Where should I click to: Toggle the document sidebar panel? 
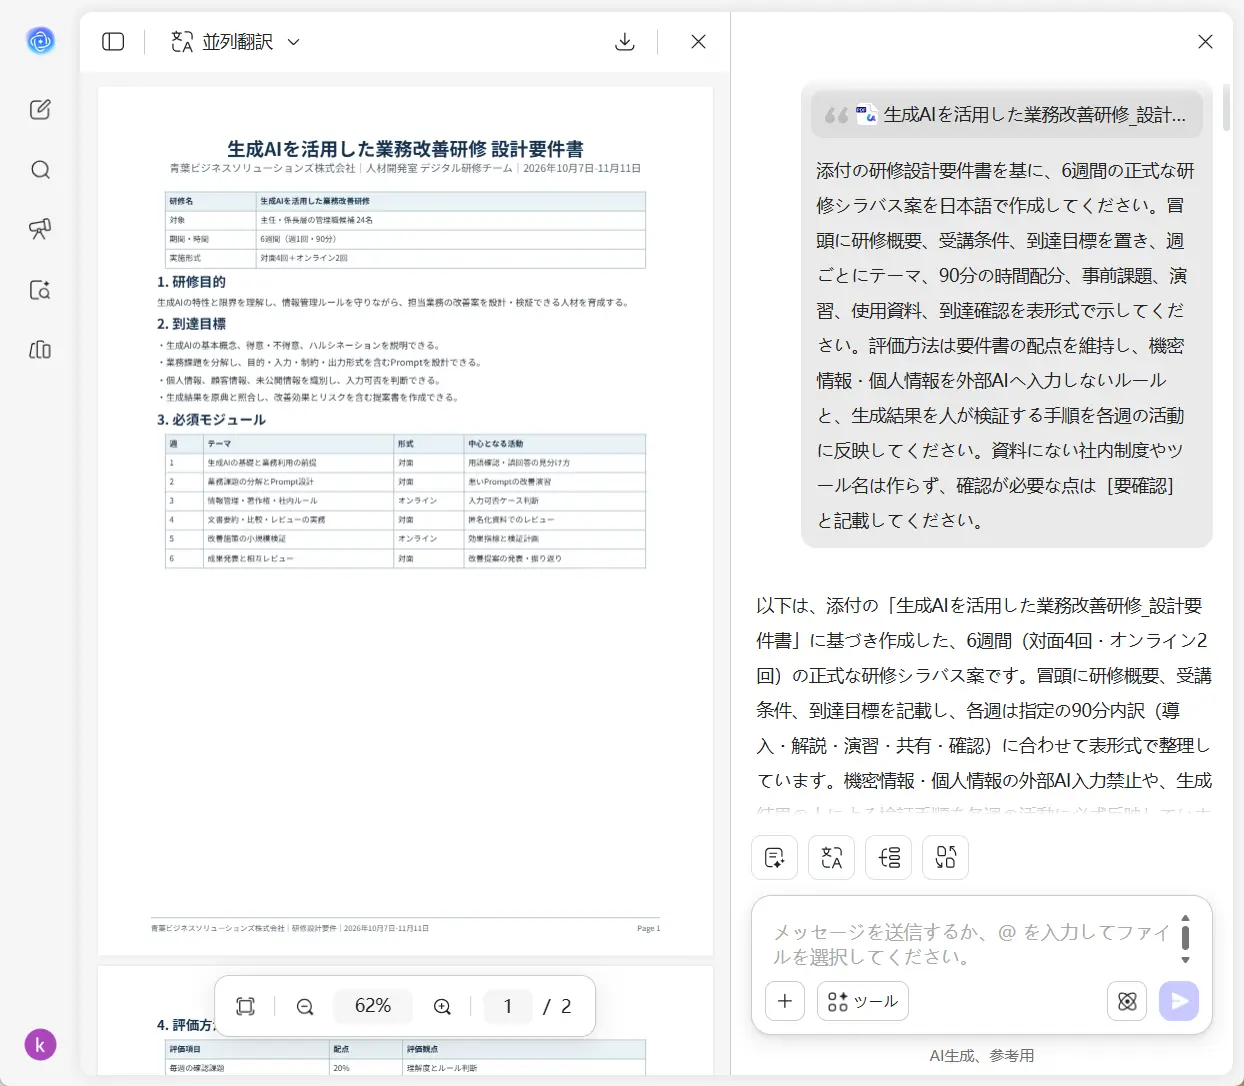[x=113, y=42]
